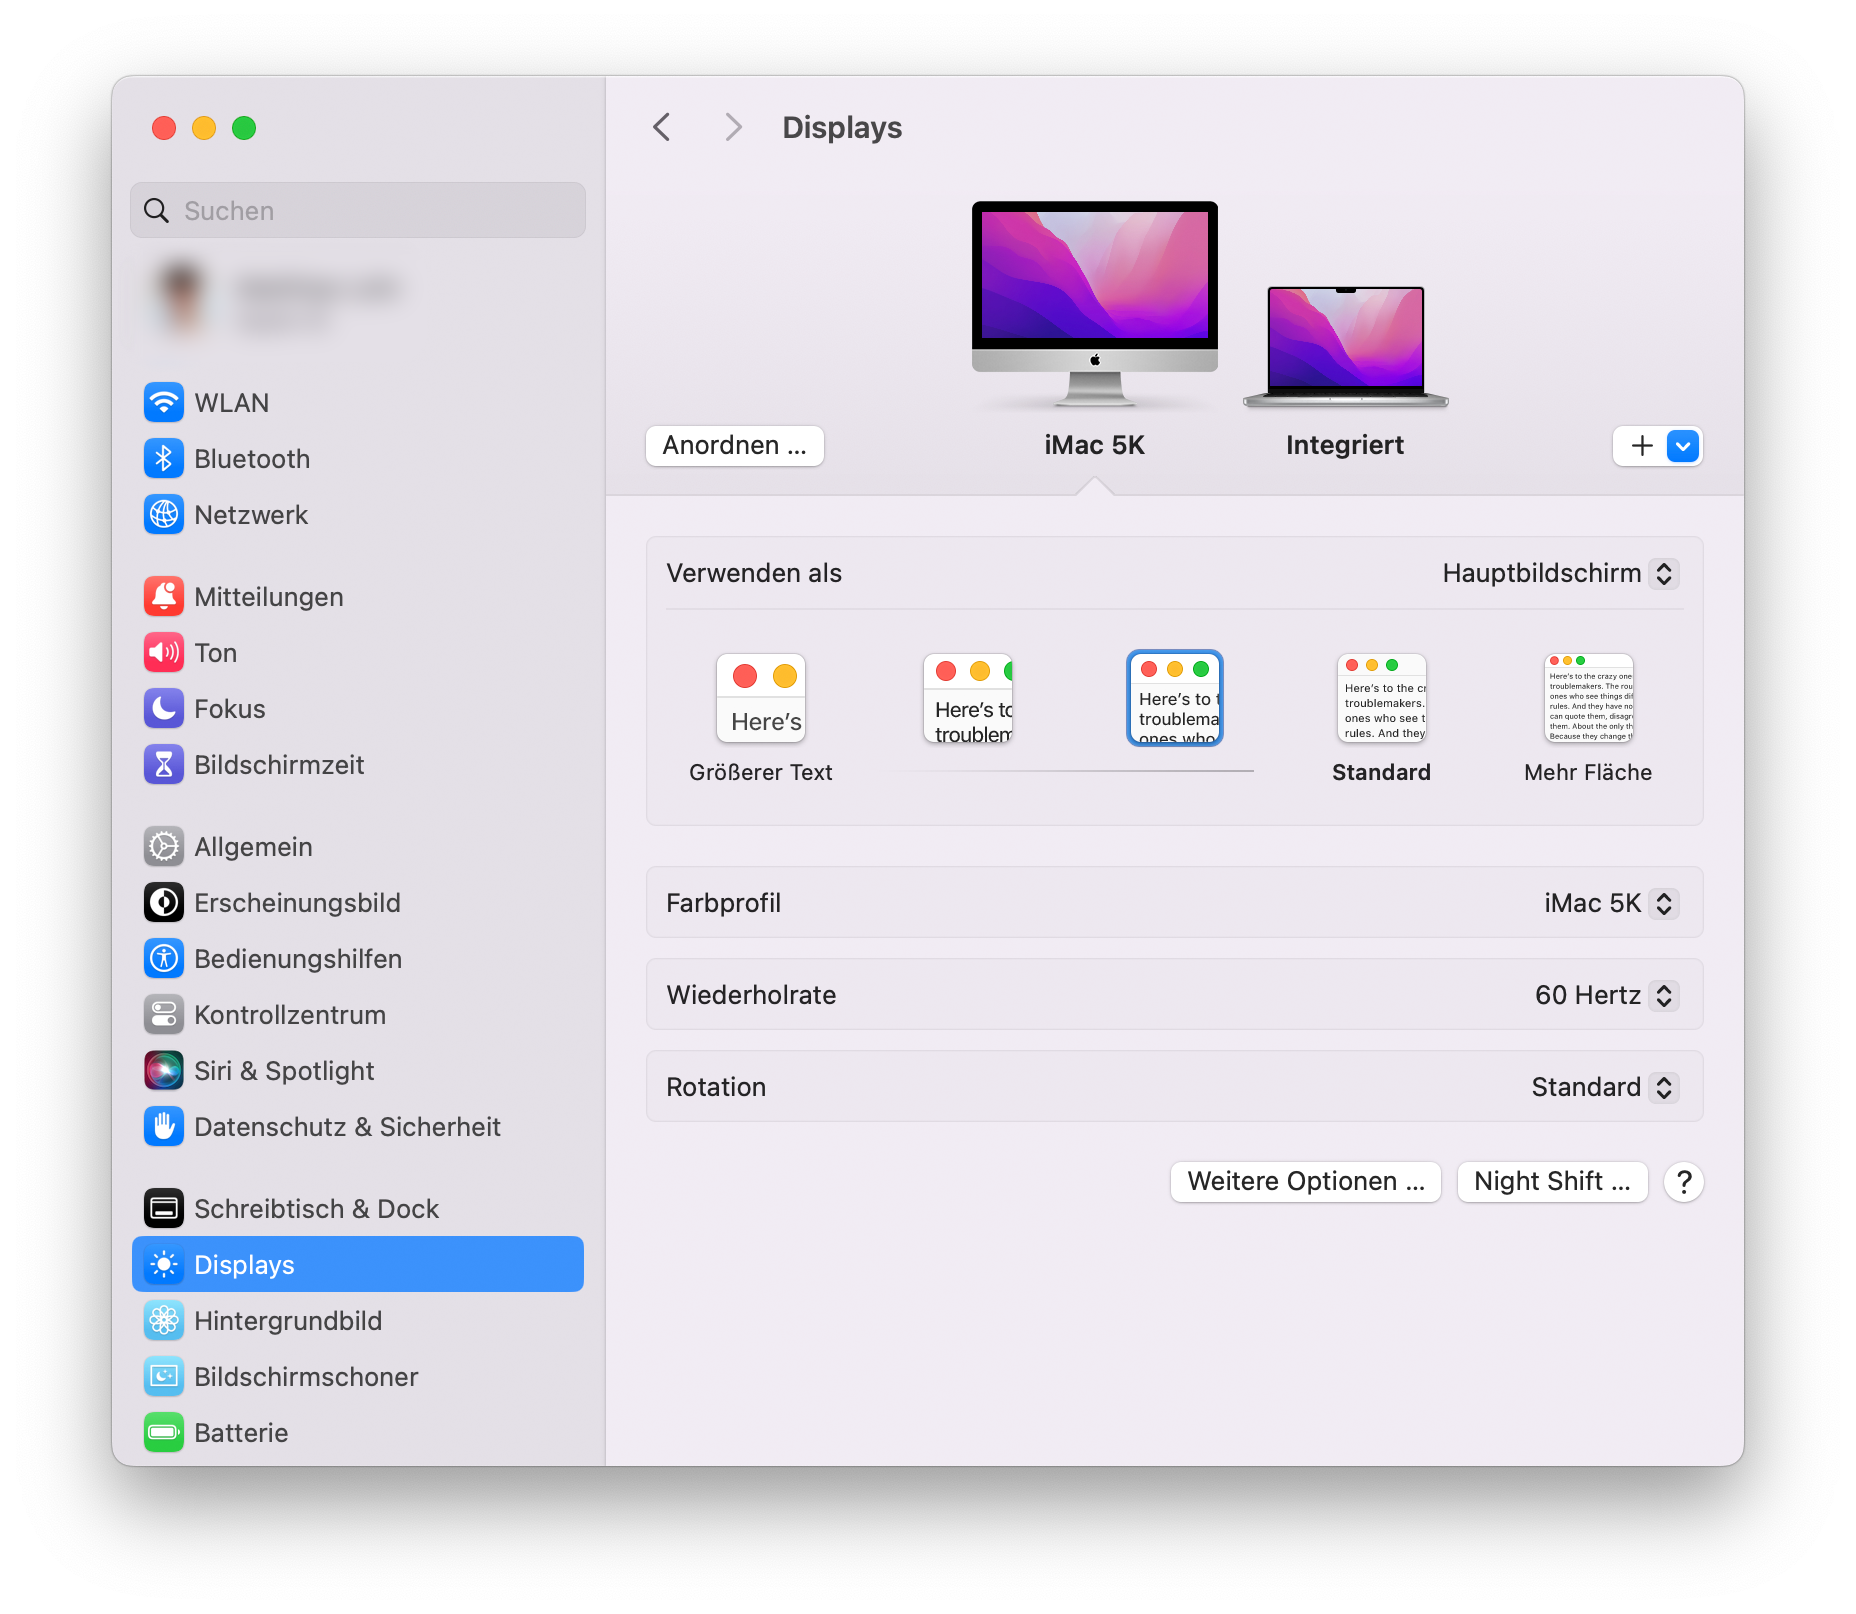Viewport: 1856px width, 1614px height.
Task: Open Mitteilungen settings in sidebar
Action: pos(357,597)
